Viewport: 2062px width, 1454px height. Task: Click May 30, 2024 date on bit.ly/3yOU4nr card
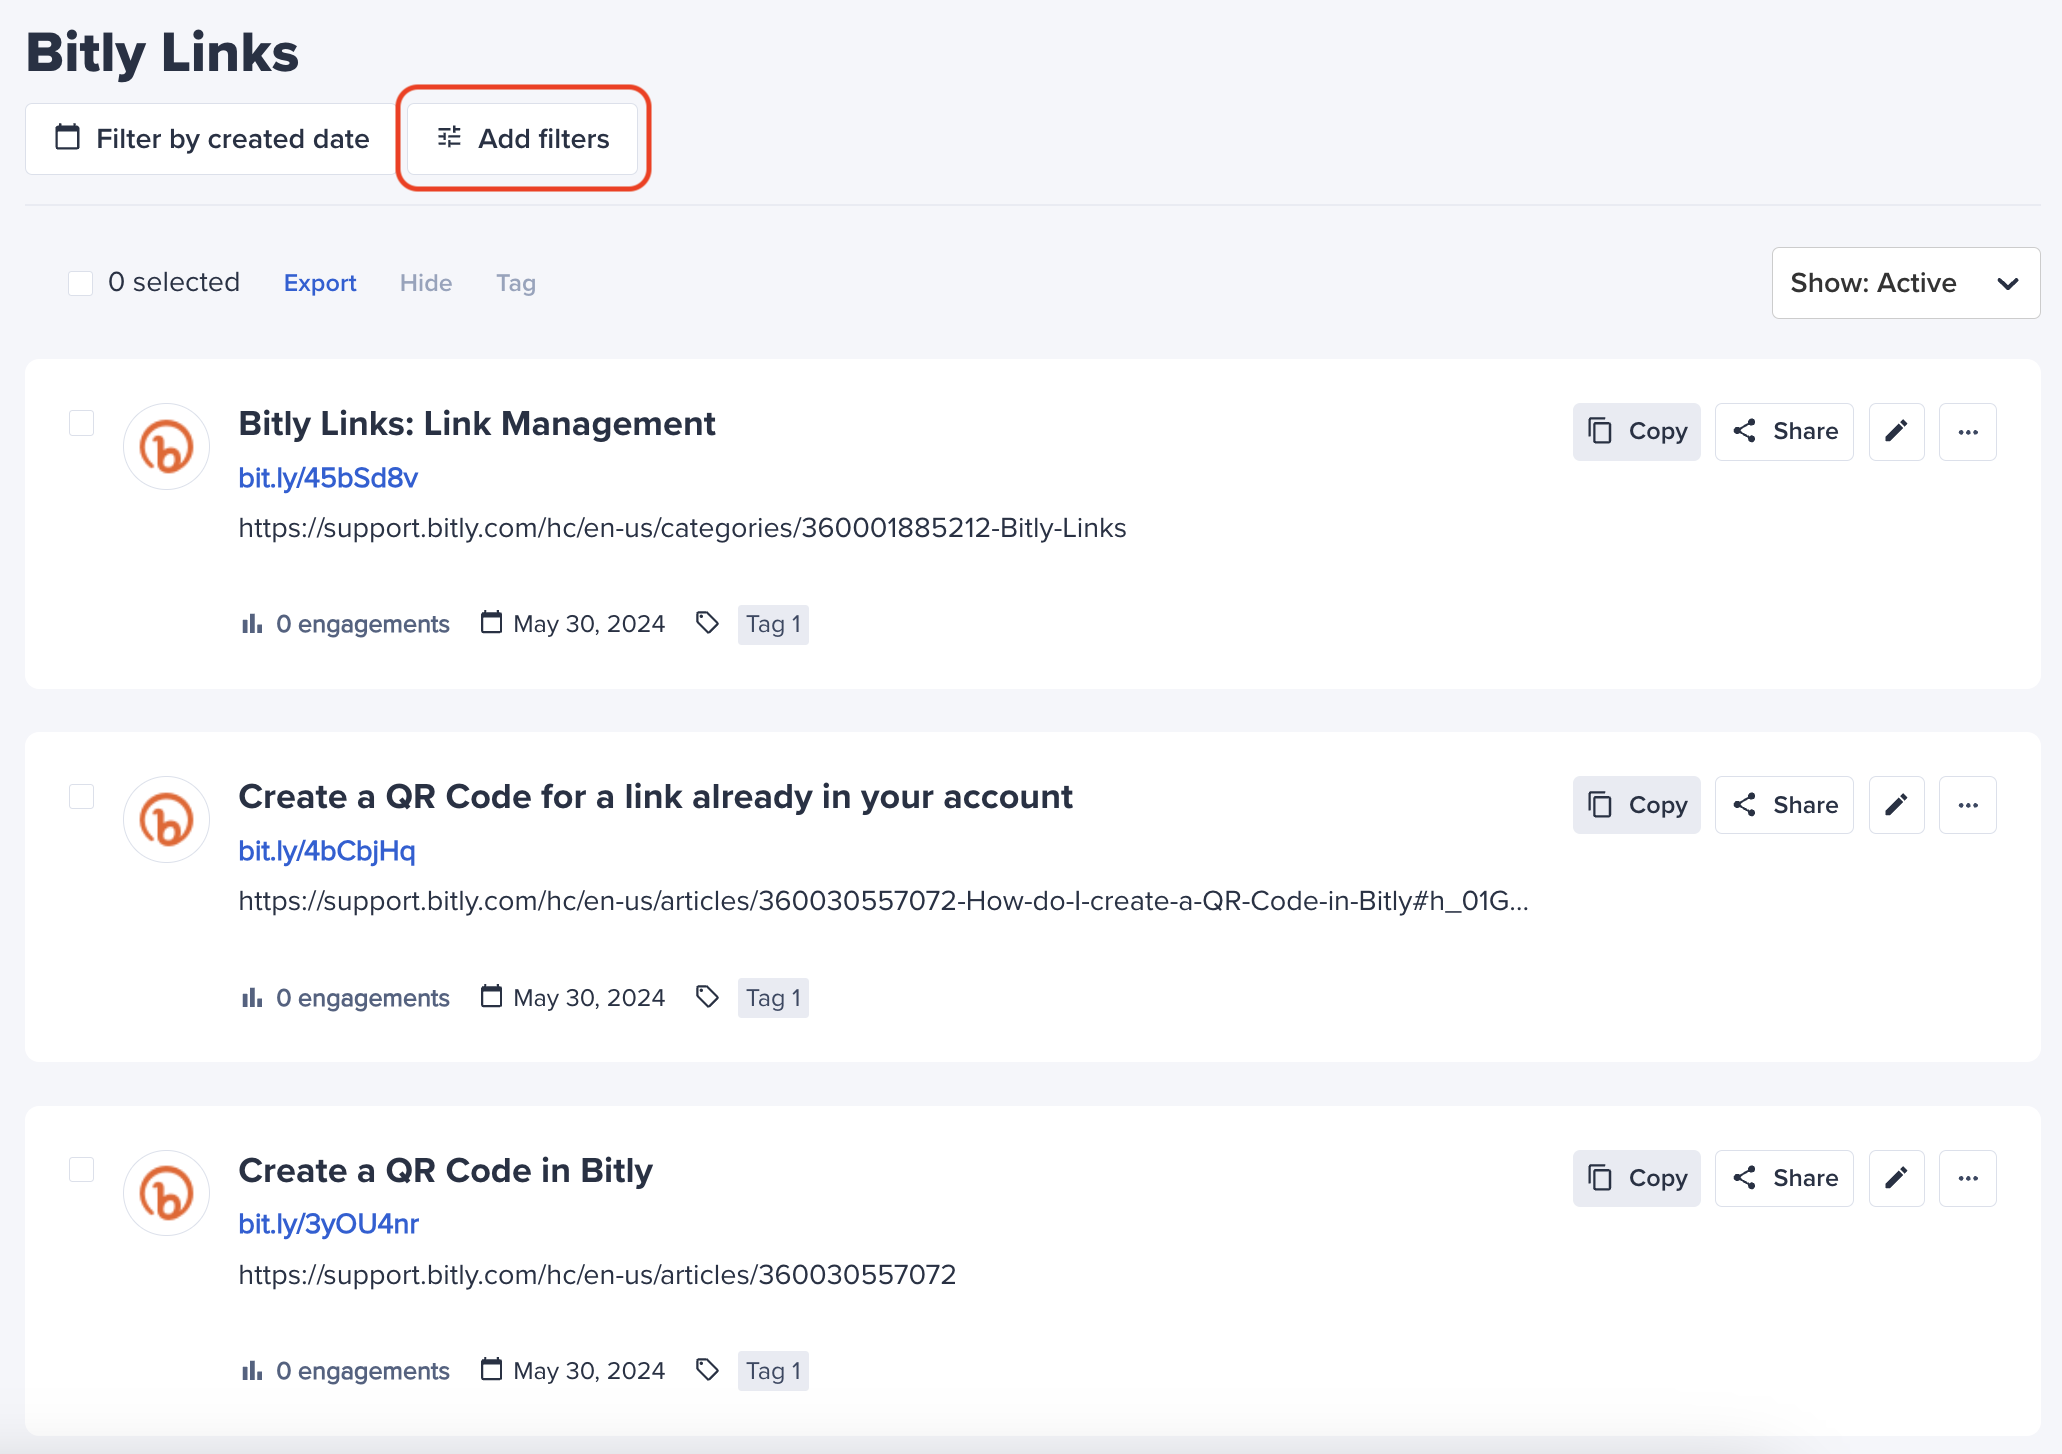pos(573,1371)
